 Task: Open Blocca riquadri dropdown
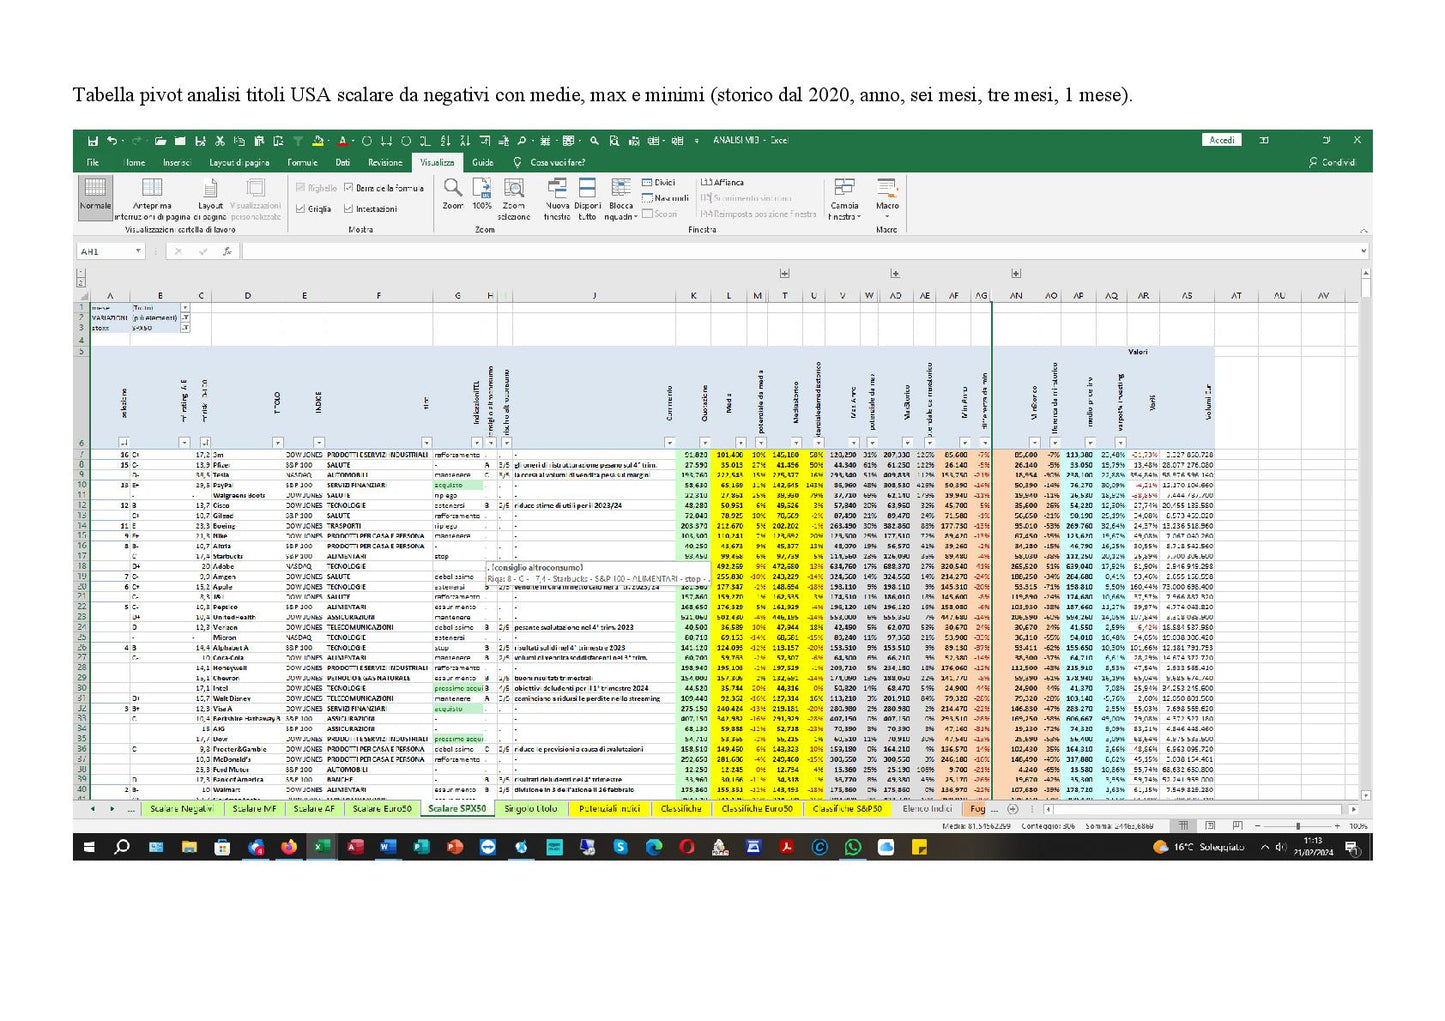pyautogui.click(x=620, y=198)
